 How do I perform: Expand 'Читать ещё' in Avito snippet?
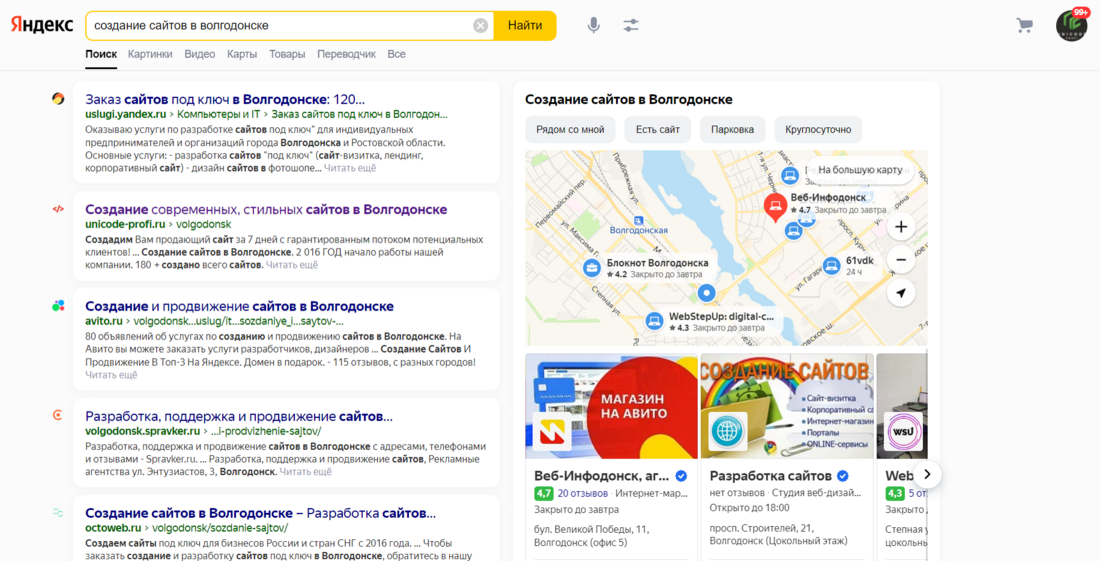point(112,375)
